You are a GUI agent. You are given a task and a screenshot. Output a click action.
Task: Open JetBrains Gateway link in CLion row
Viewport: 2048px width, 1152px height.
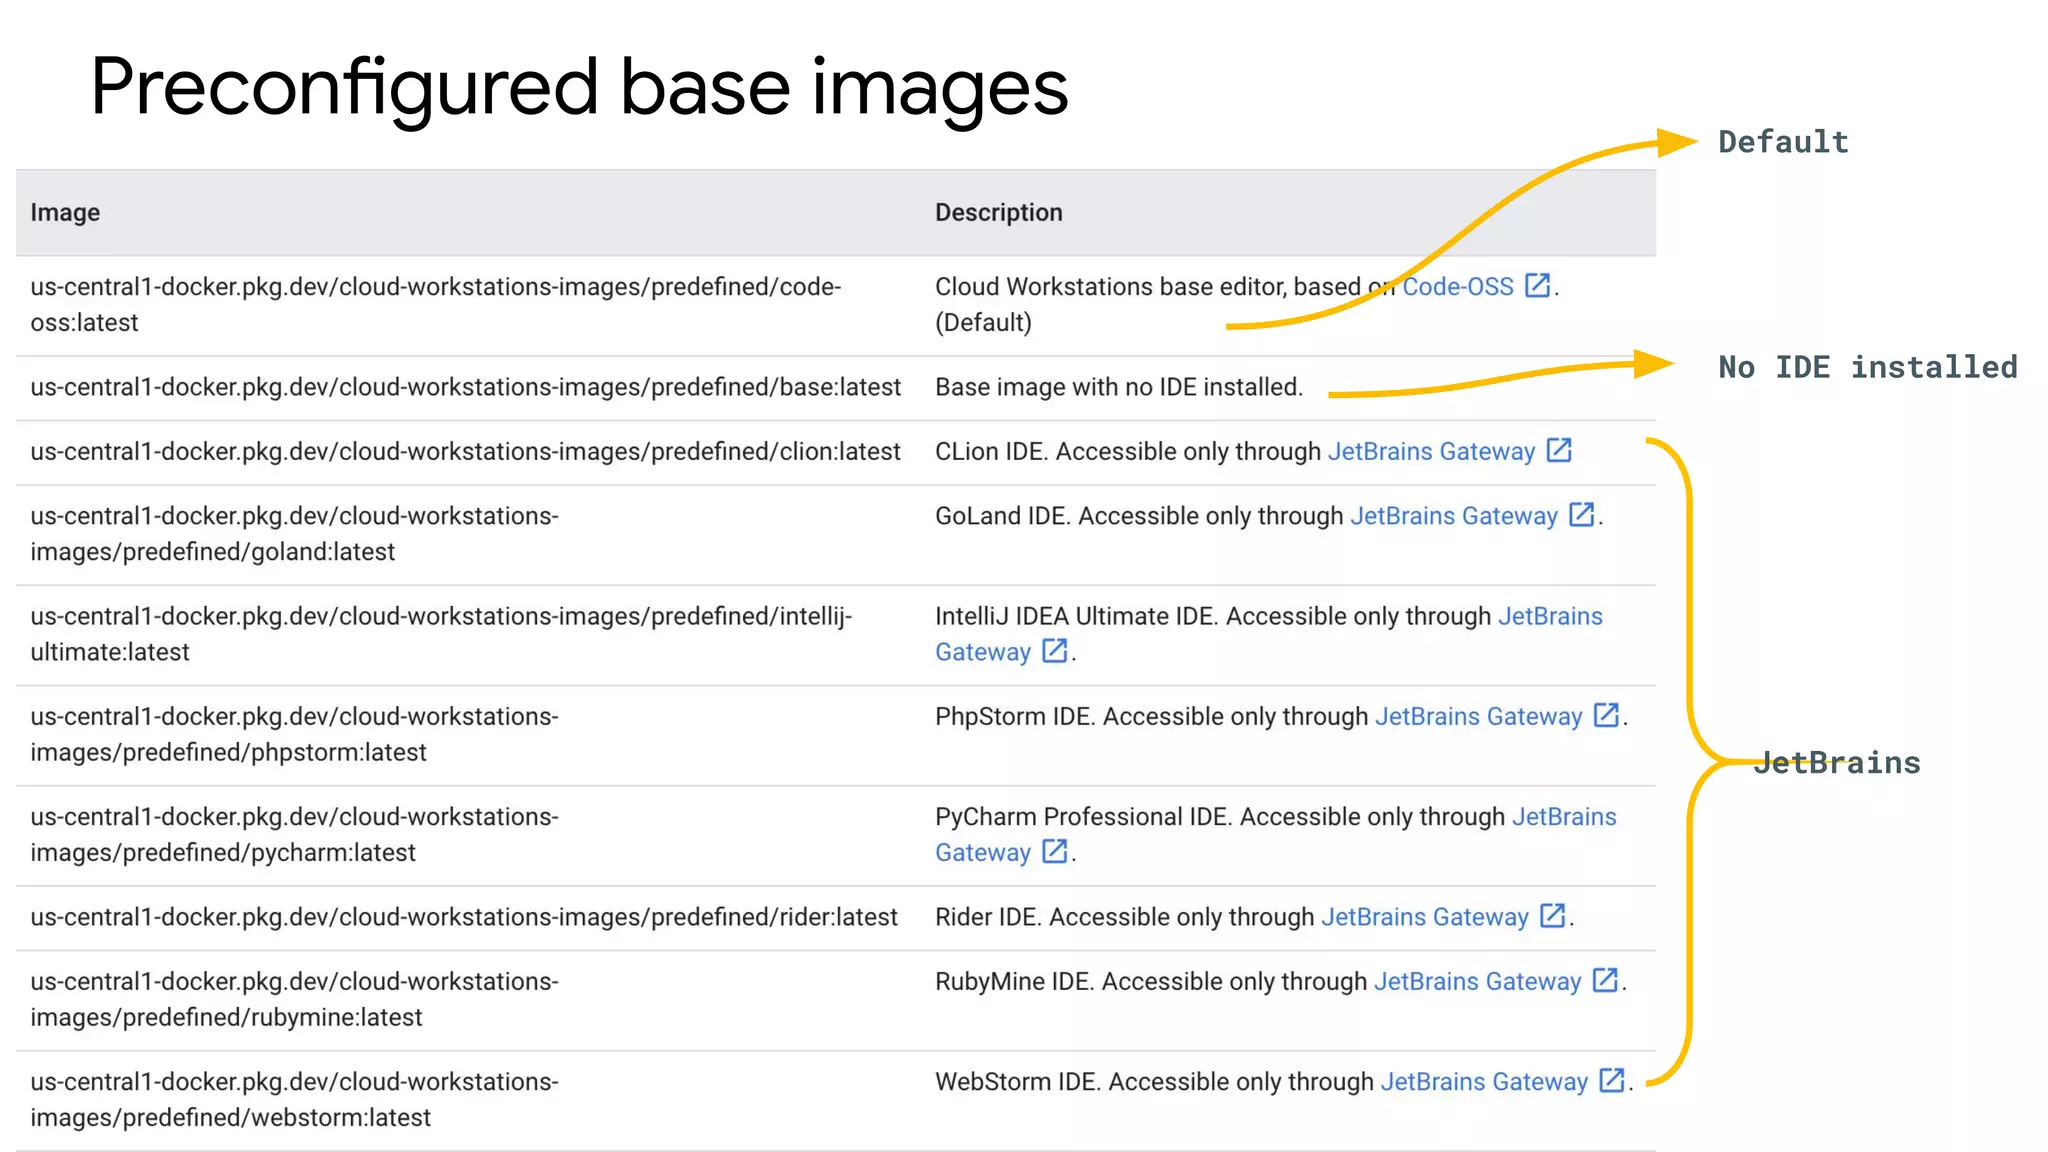point(1431,452)
